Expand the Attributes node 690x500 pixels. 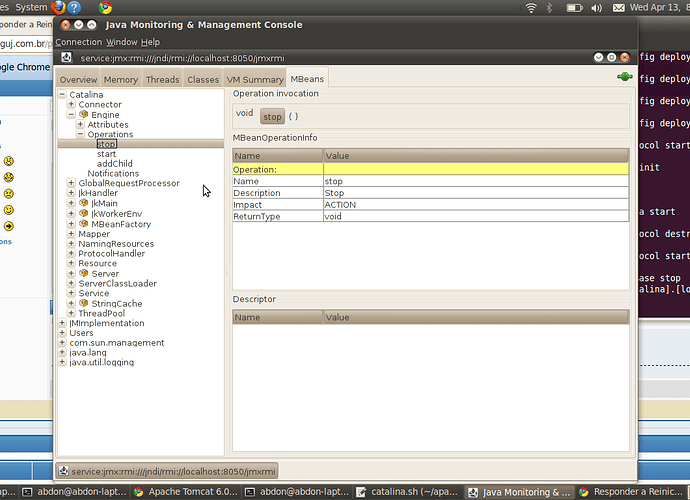[81, 124]
